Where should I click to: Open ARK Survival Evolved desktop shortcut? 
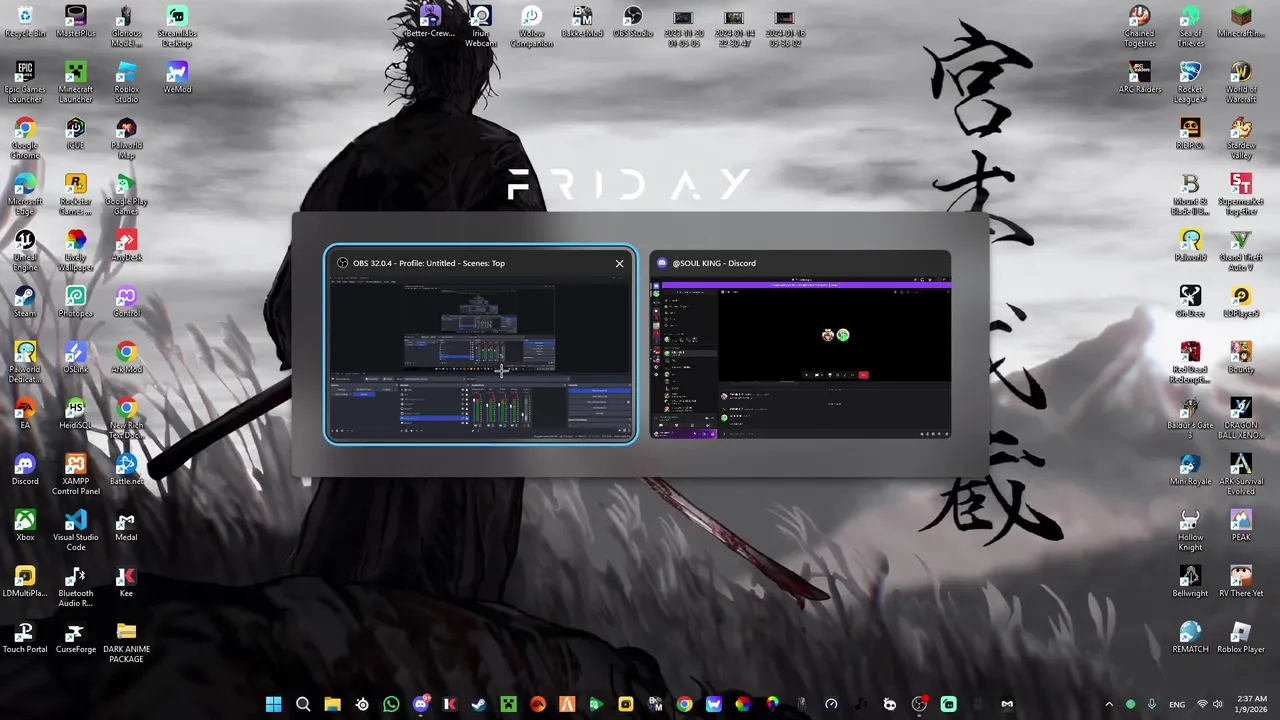1241,475
